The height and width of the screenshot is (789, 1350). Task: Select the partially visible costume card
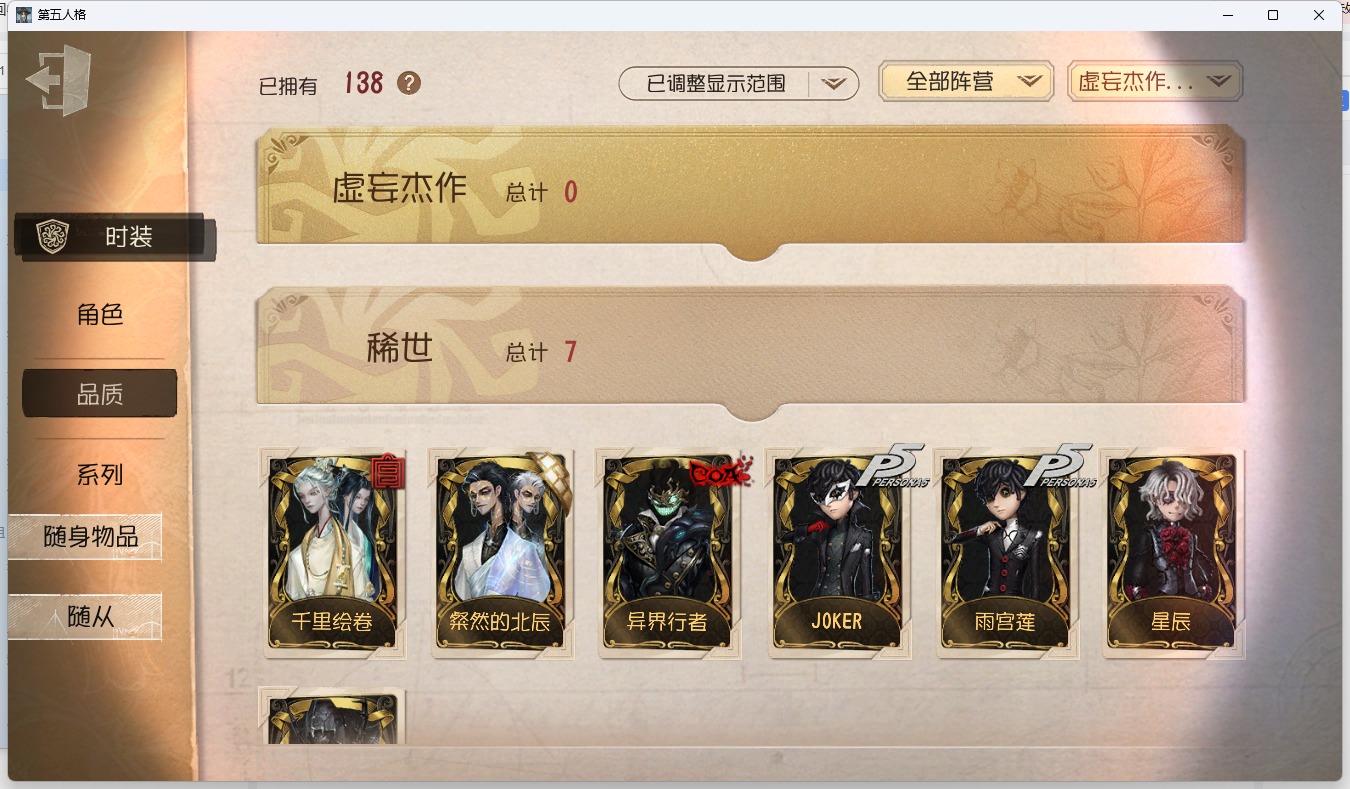(x=332, y=716)
